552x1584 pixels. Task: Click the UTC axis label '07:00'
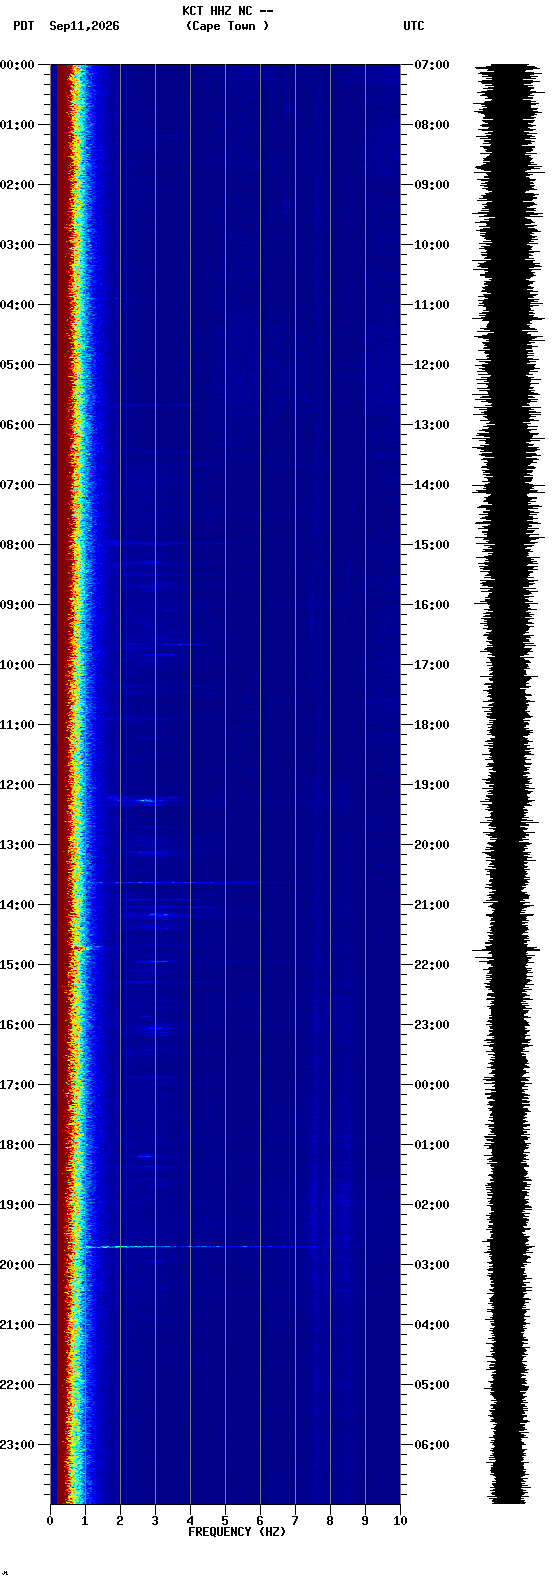(x=432, y=65)
